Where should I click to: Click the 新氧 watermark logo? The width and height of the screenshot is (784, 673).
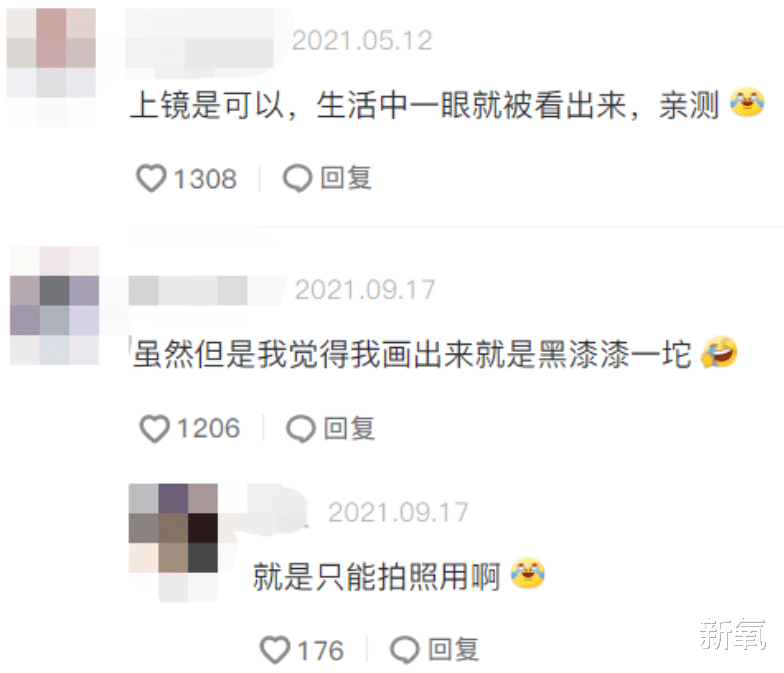pyautogui.click(x=732, y=634)
